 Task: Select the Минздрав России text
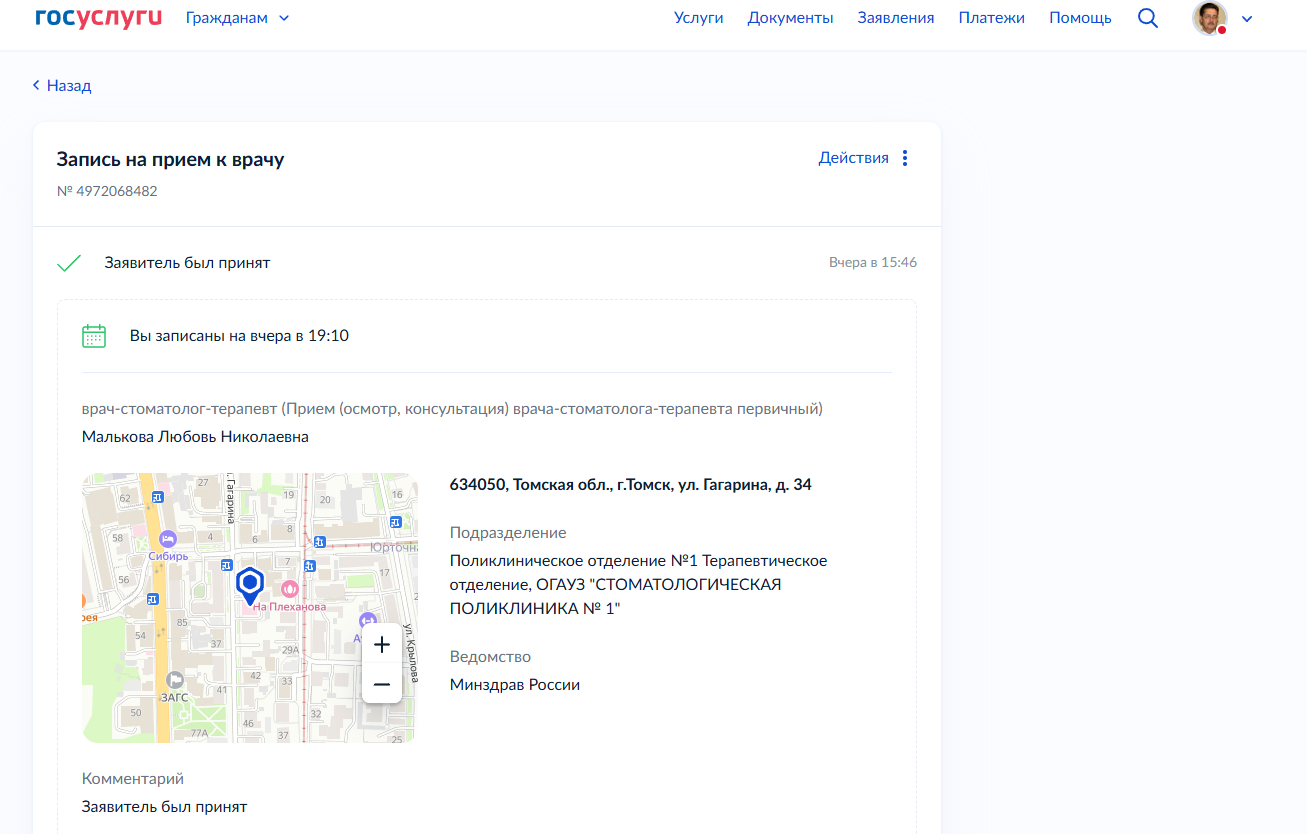click(x=515, y=685)
